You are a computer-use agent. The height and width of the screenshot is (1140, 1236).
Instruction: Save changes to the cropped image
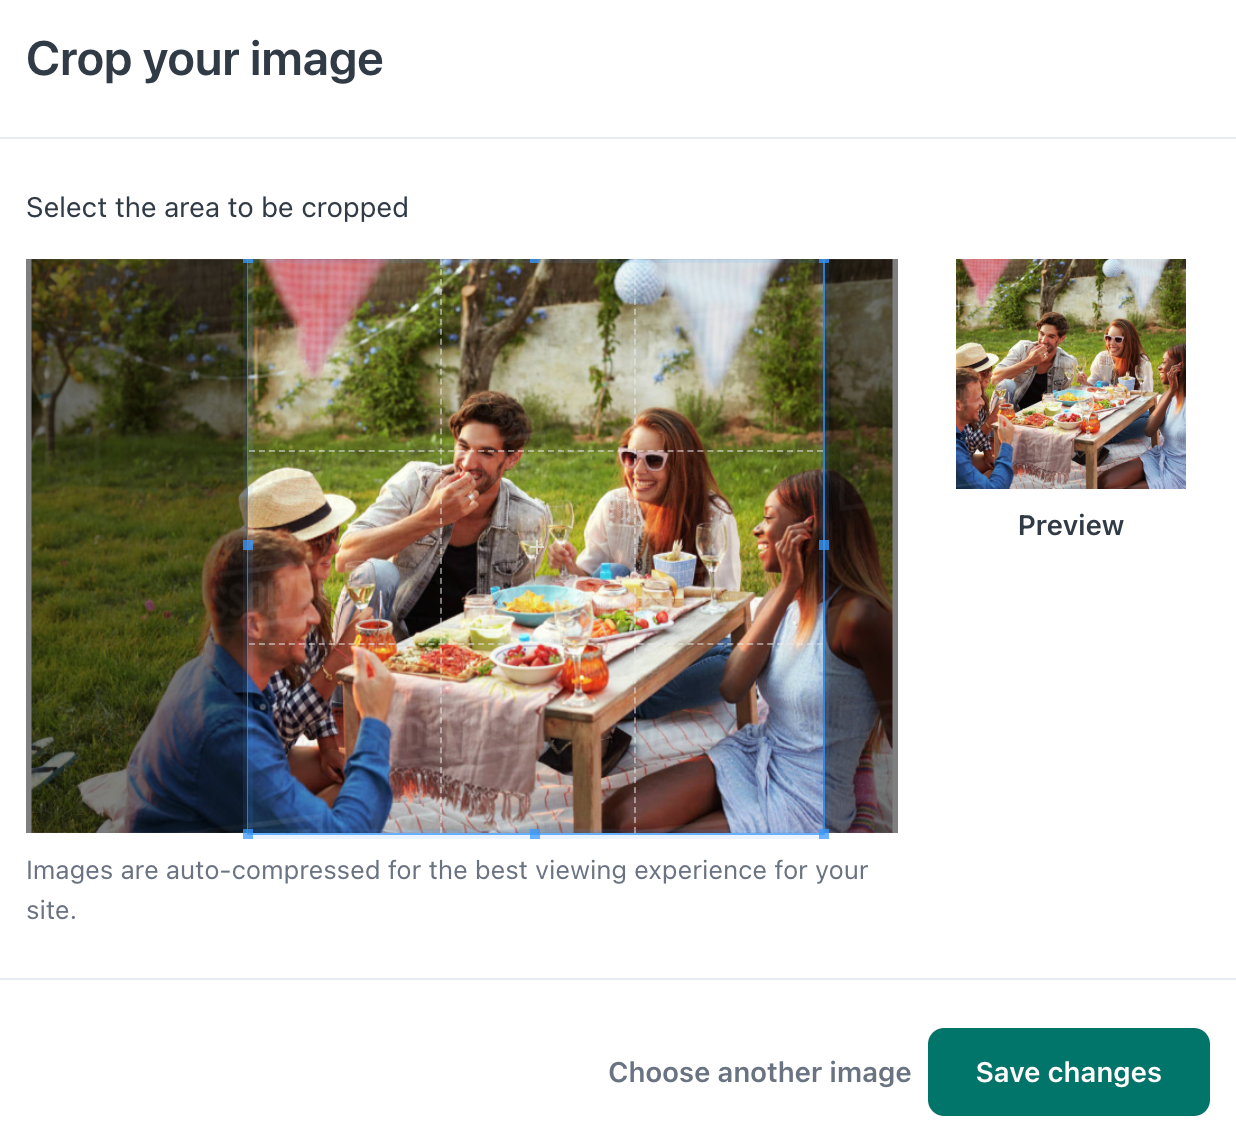[x=1068, y=1072]
